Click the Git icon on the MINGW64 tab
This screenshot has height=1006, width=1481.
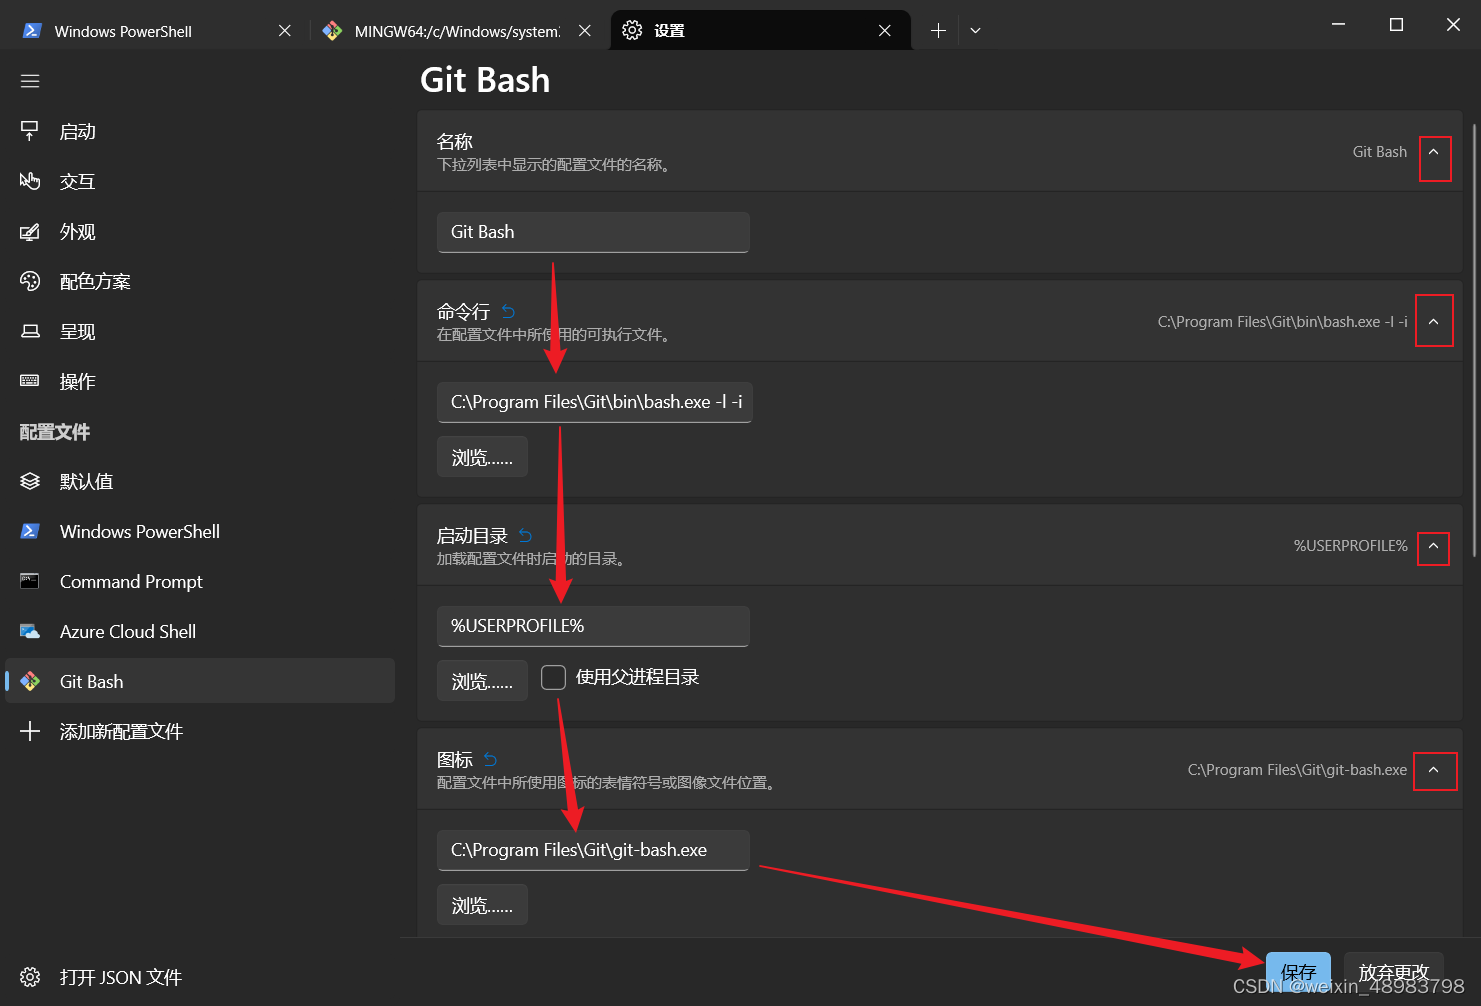click(332, 31)
